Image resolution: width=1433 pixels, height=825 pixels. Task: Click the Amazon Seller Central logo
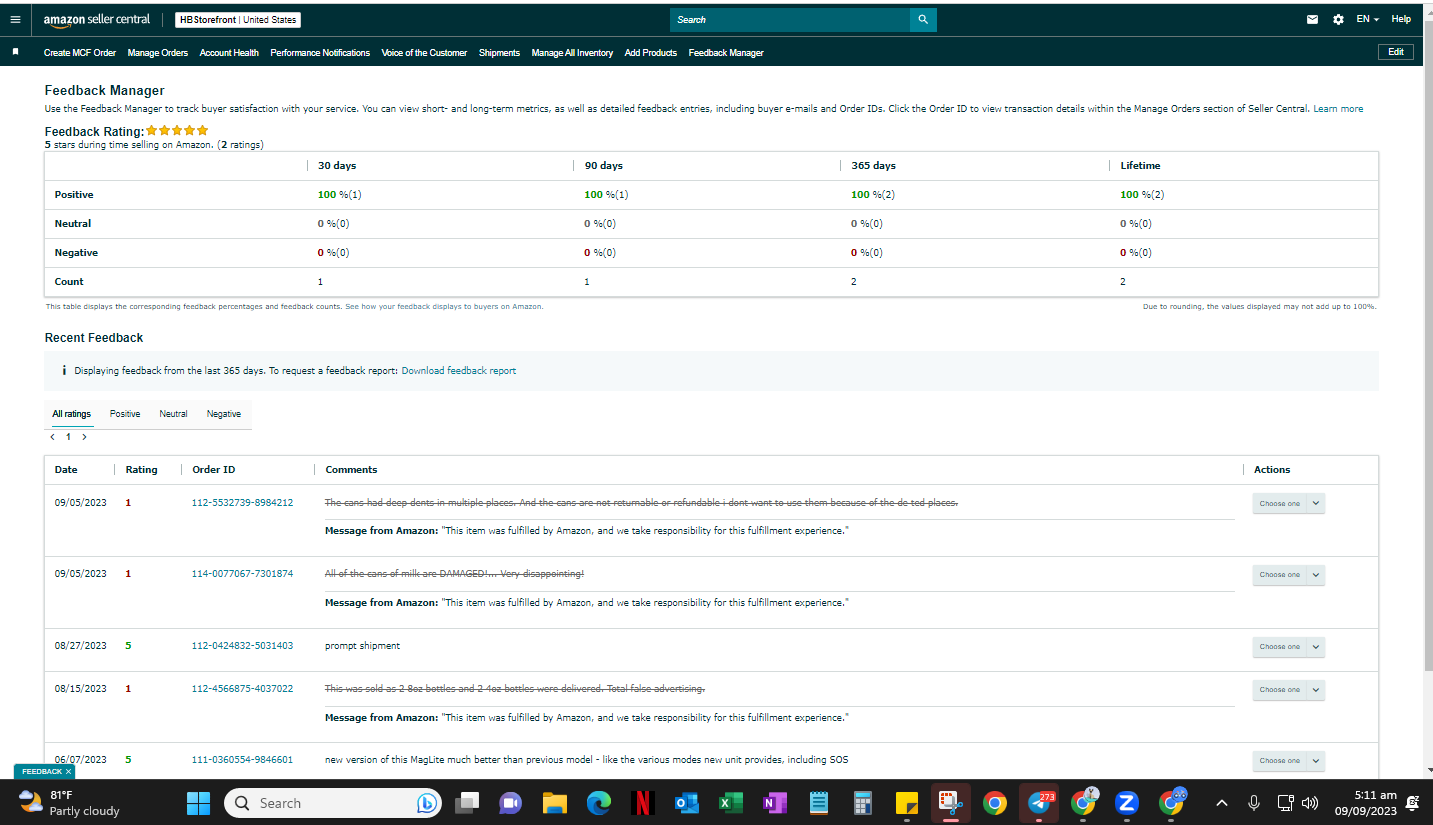pos(97,20)
